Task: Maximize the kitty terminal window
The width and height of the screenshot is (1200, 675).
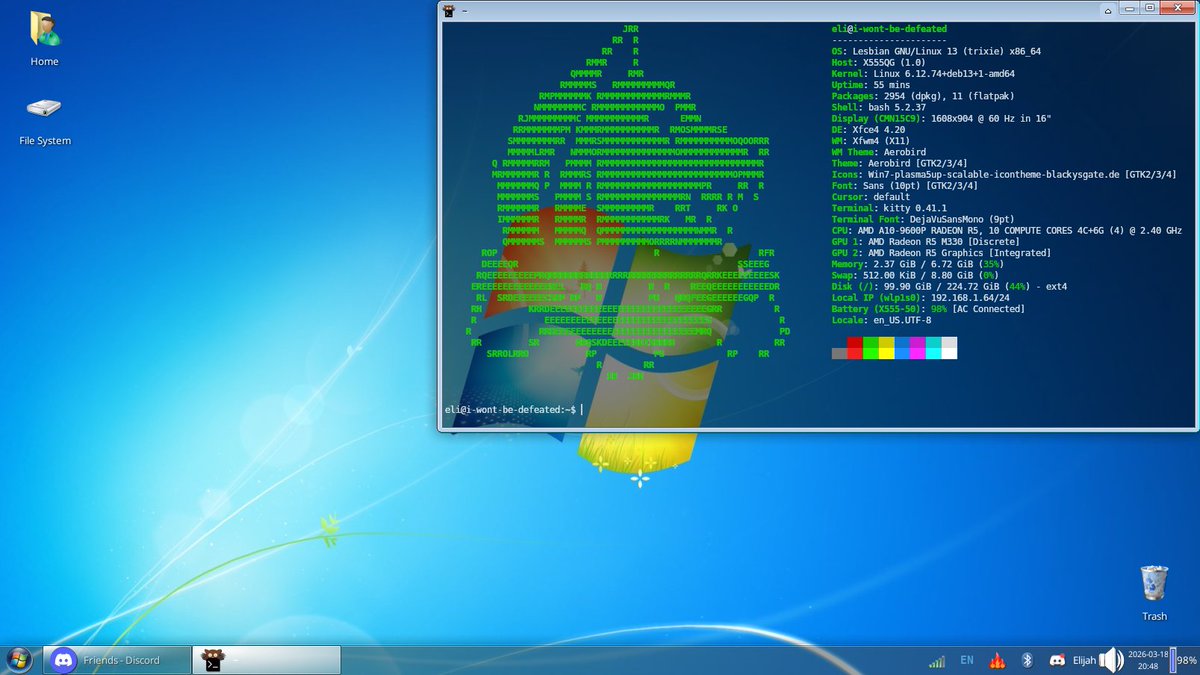Action: coord(1151,8)
